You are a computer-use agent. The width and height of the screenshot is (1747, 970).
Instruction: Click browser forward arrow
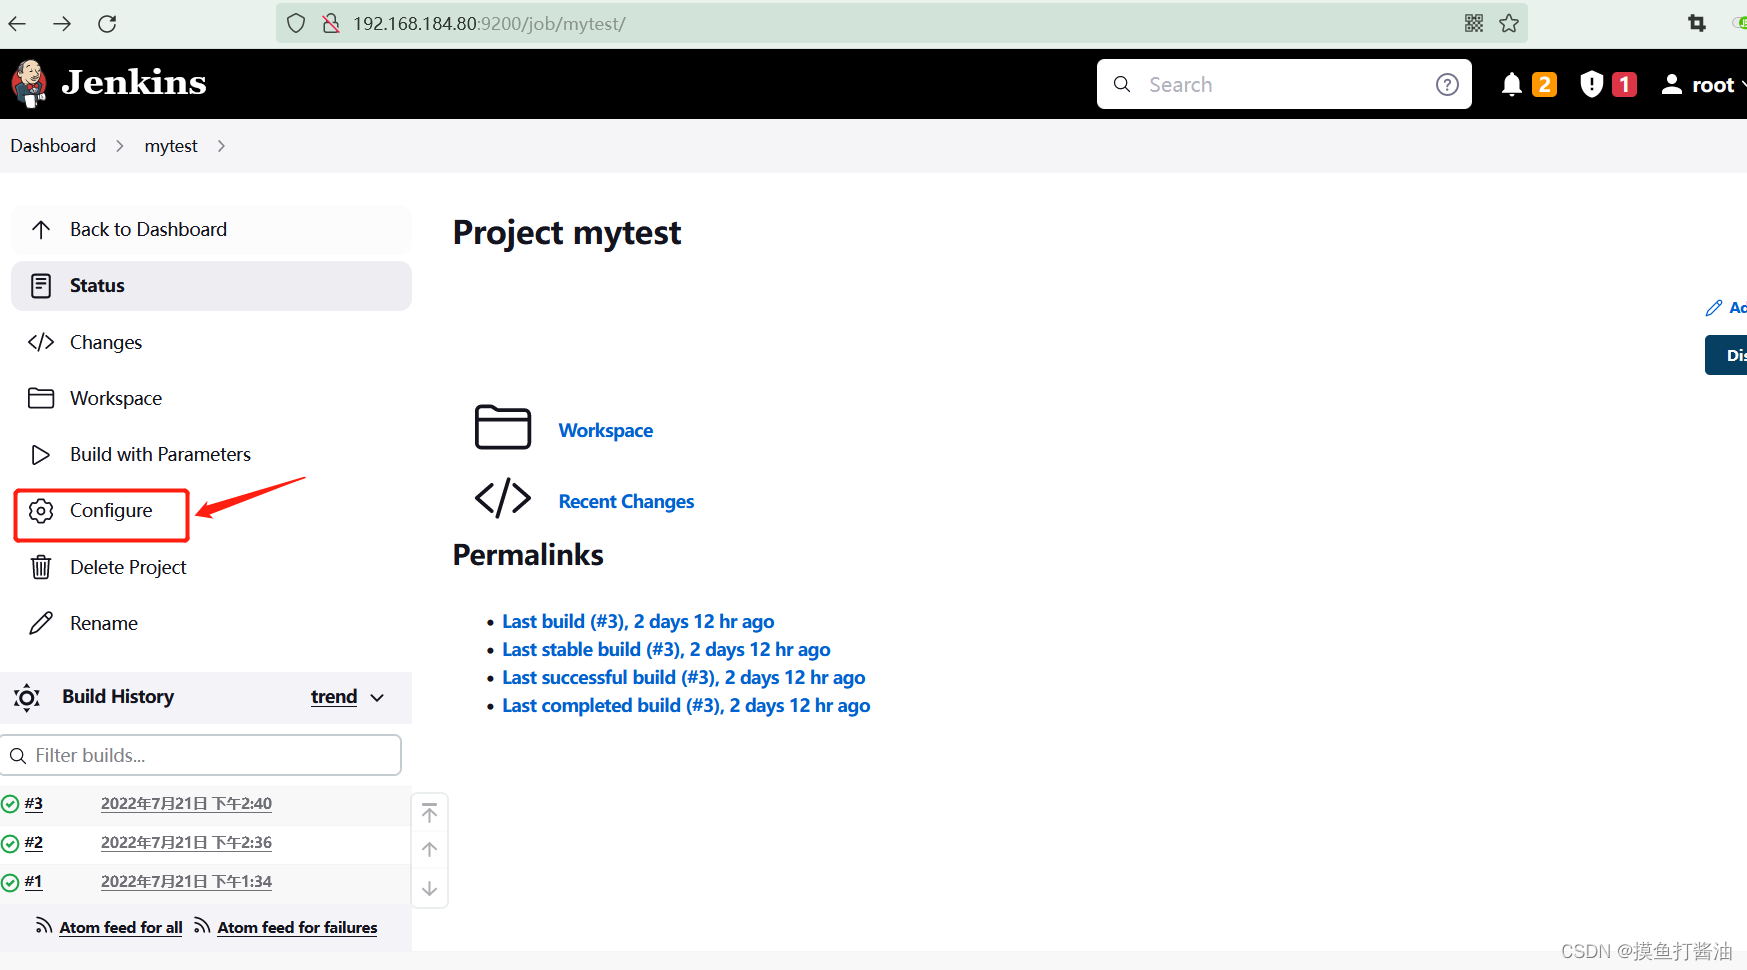[x=62, y=23]
